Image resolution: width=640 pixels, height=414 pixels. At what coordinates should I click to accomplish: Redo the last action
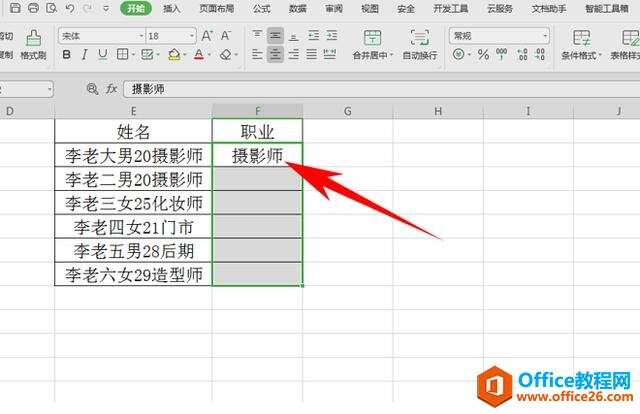coord(87,8)
